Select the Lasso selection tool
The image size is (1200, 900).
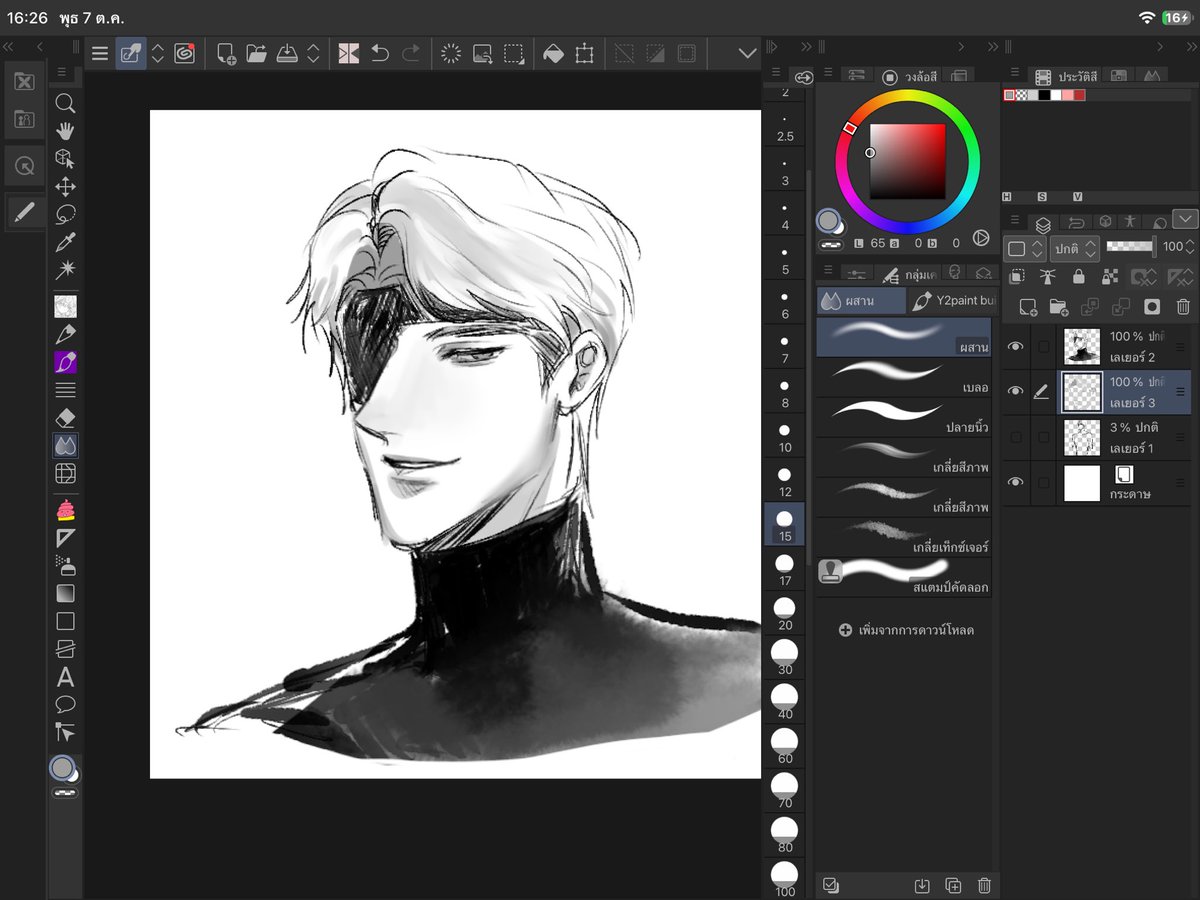pos(65,214)
